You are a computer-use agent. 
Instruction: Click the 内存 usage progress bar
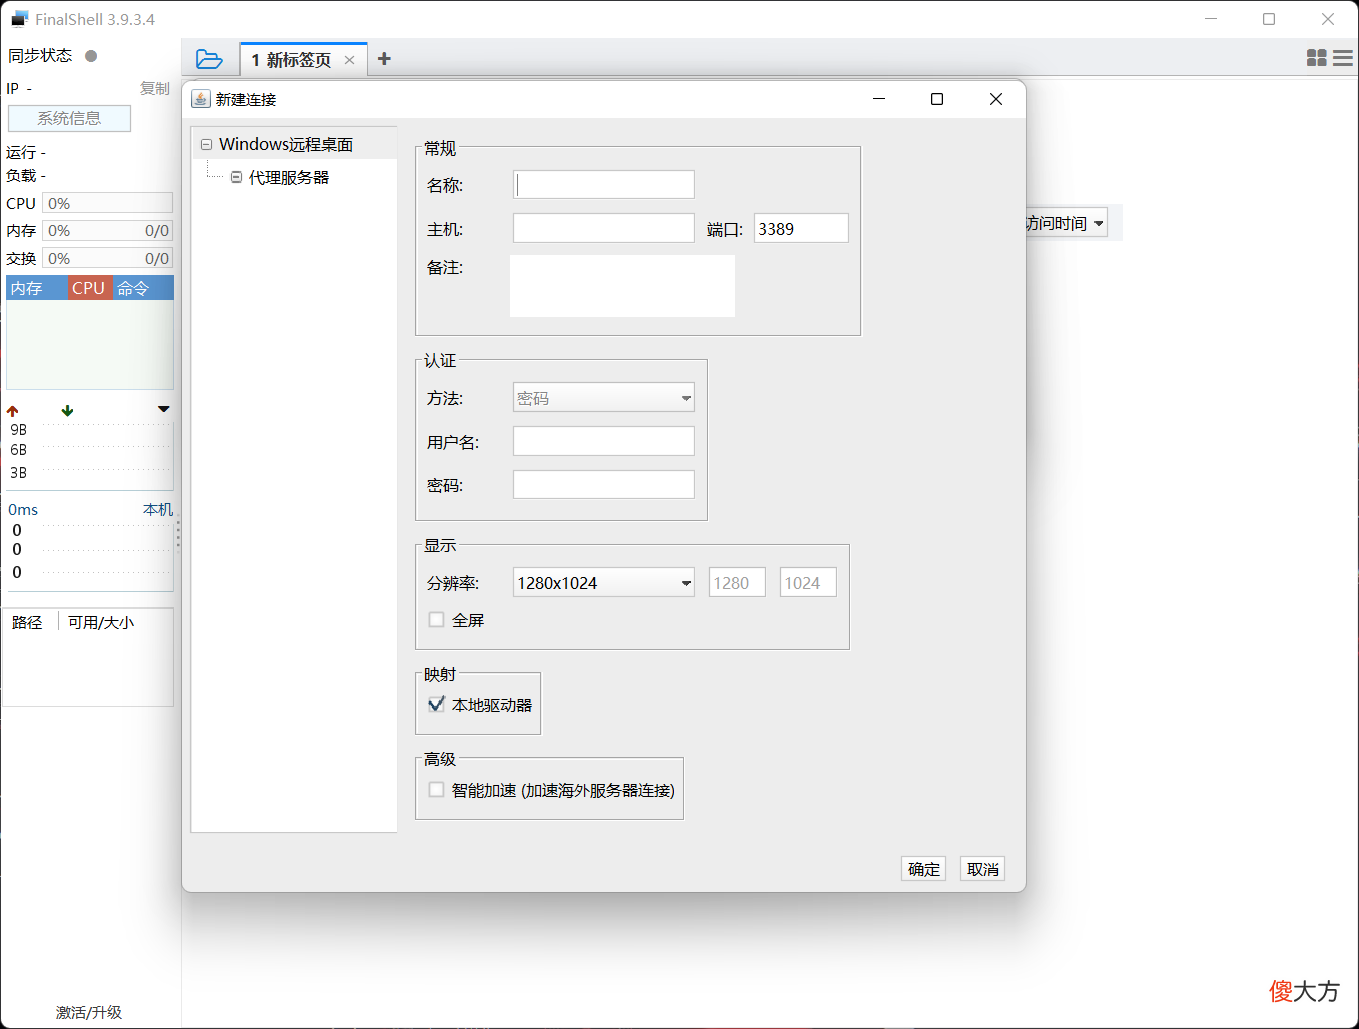tap(108, 231)
